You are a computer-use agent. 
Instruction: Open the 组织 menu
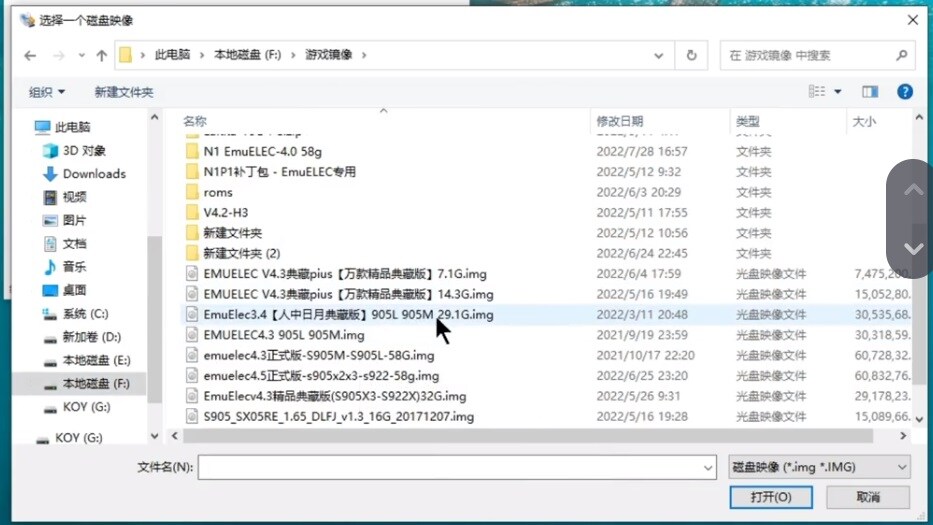pyautogui.click(x=46, y=92)
